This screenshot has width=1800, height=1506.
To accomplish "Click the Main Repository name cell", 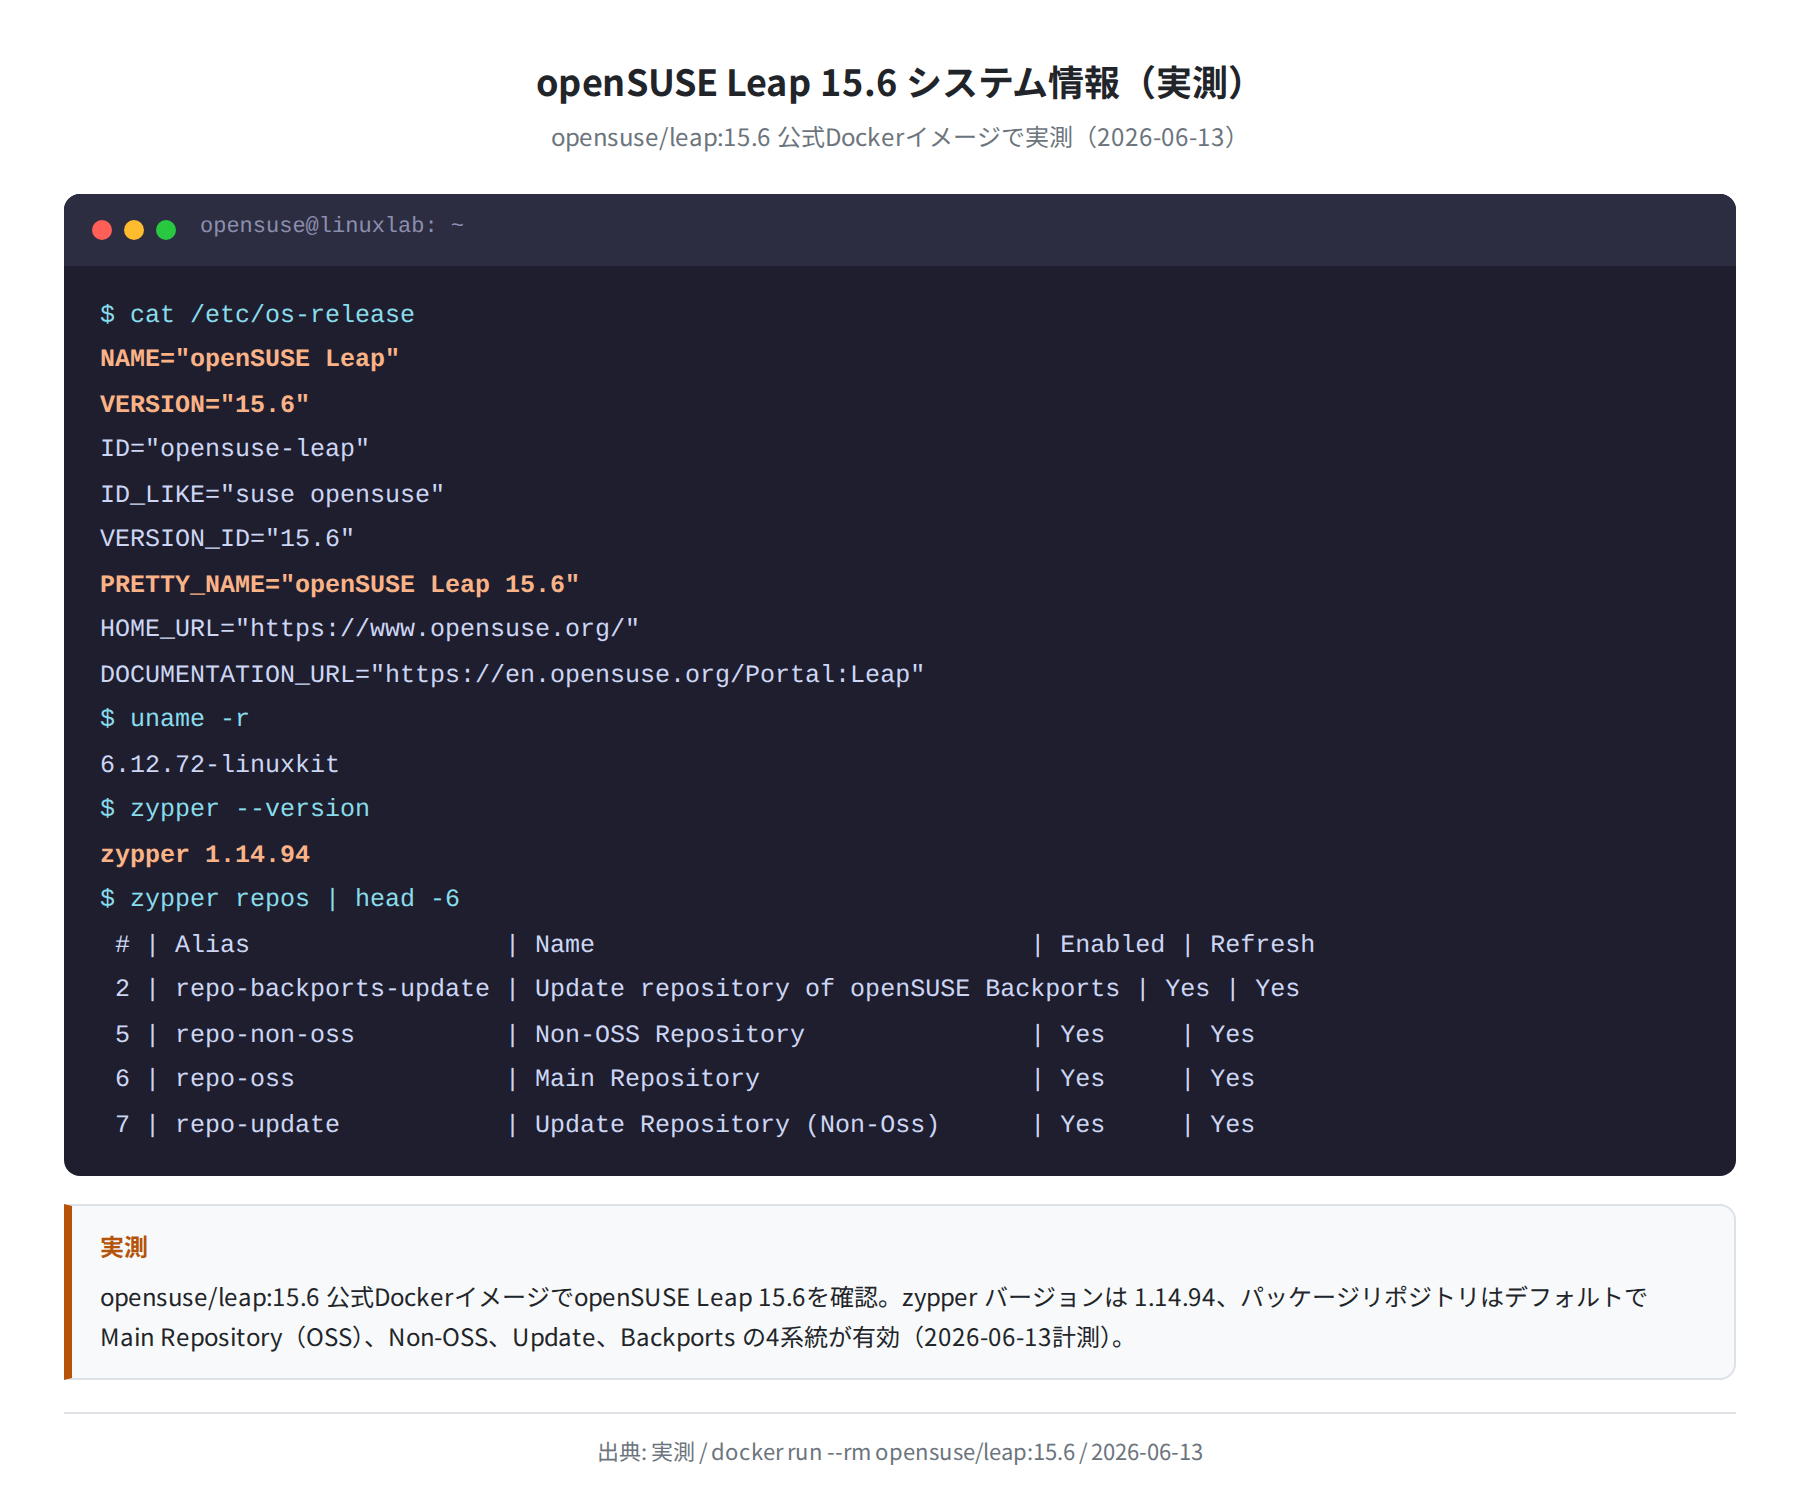I will click(648, 1078).
